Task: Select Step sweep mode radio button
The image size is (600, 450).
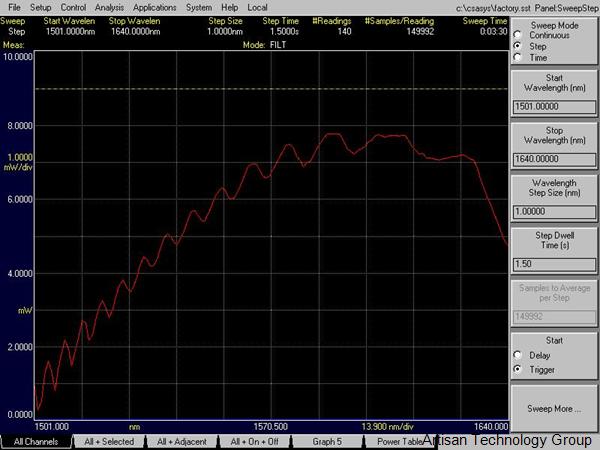Action: [x=517, y=46]
